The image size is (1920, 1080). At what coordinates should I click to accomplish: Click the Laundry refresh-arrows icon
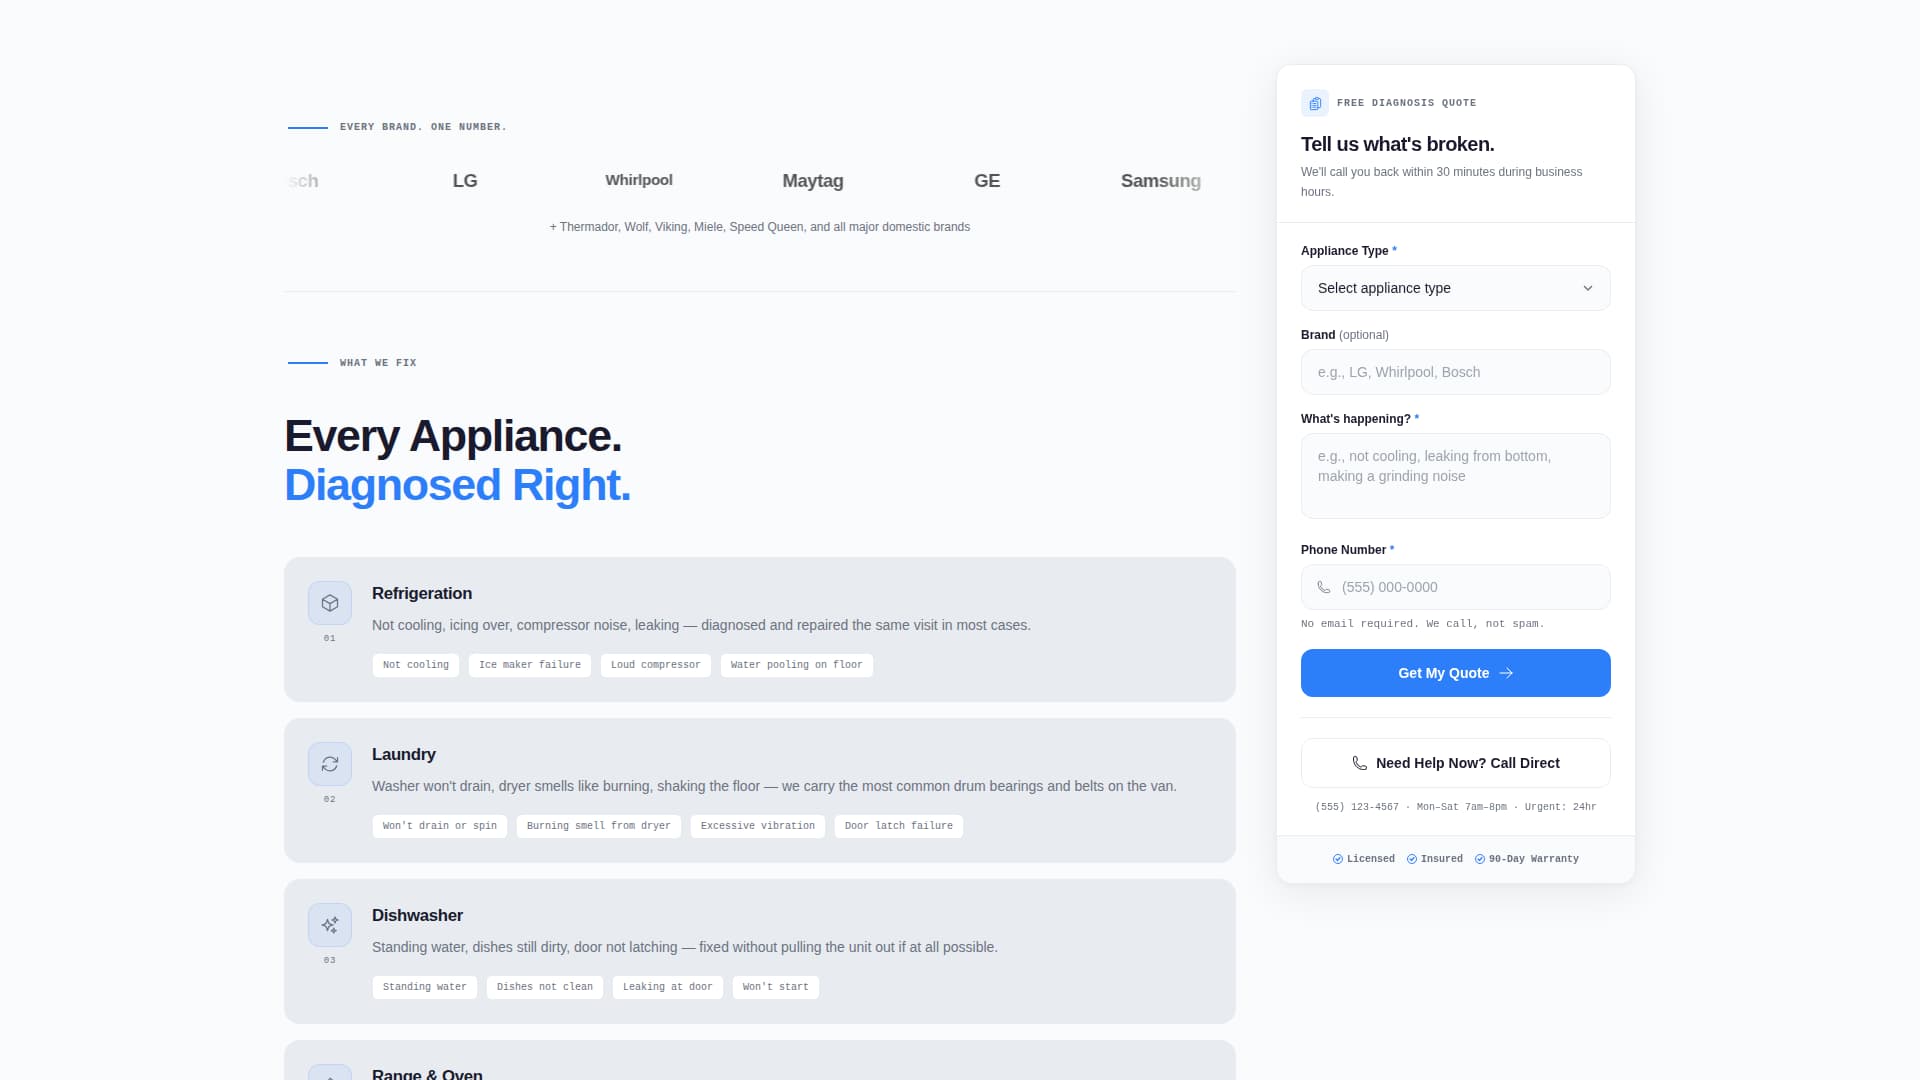330,764
